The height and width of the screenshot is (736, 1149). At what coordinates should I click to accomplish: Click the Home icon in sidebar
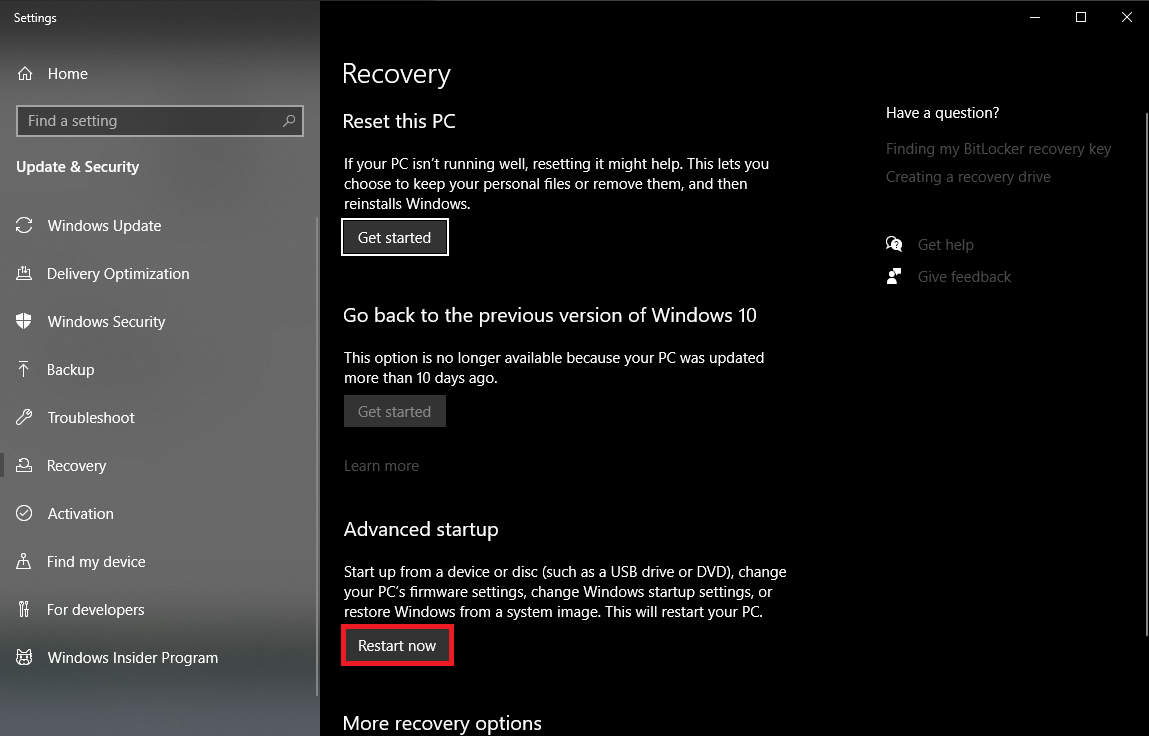(x=25, y=74)
